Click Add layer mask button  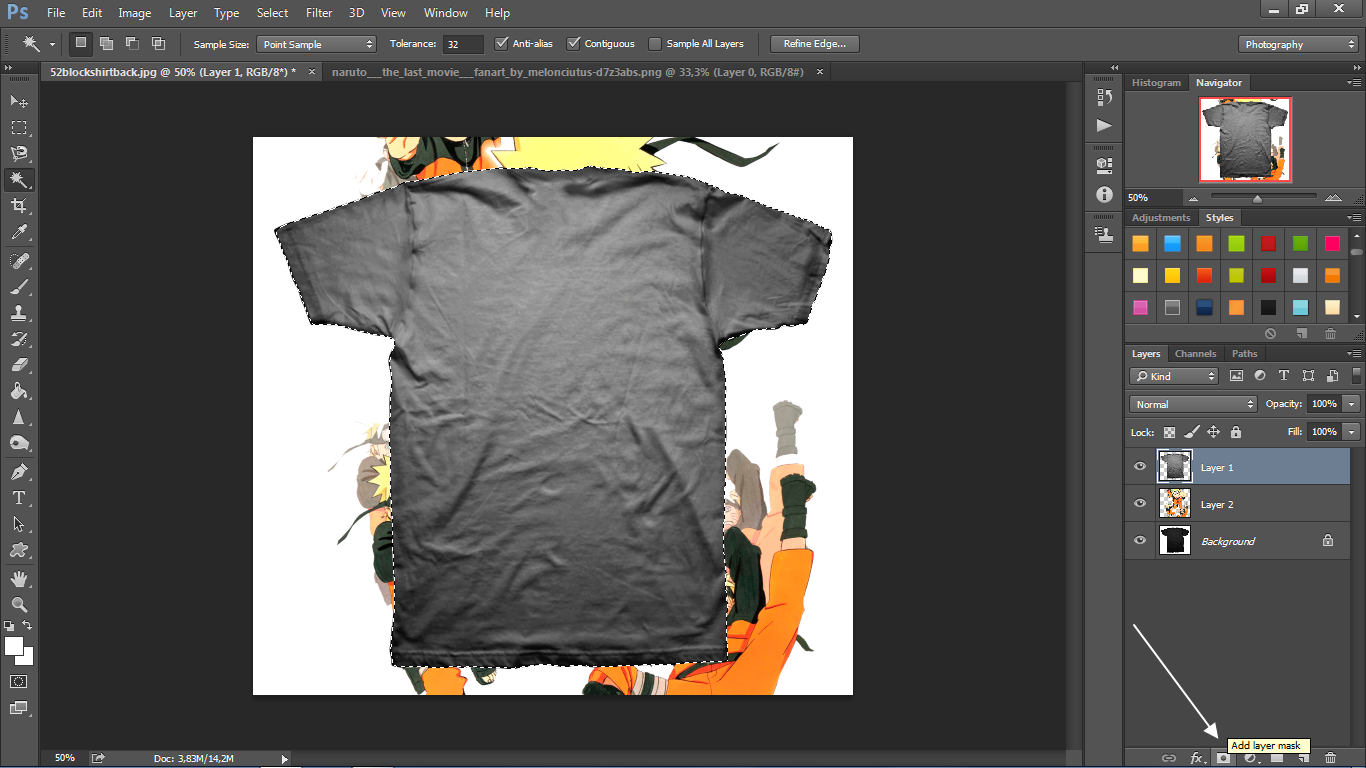(x=1222, y=758)
